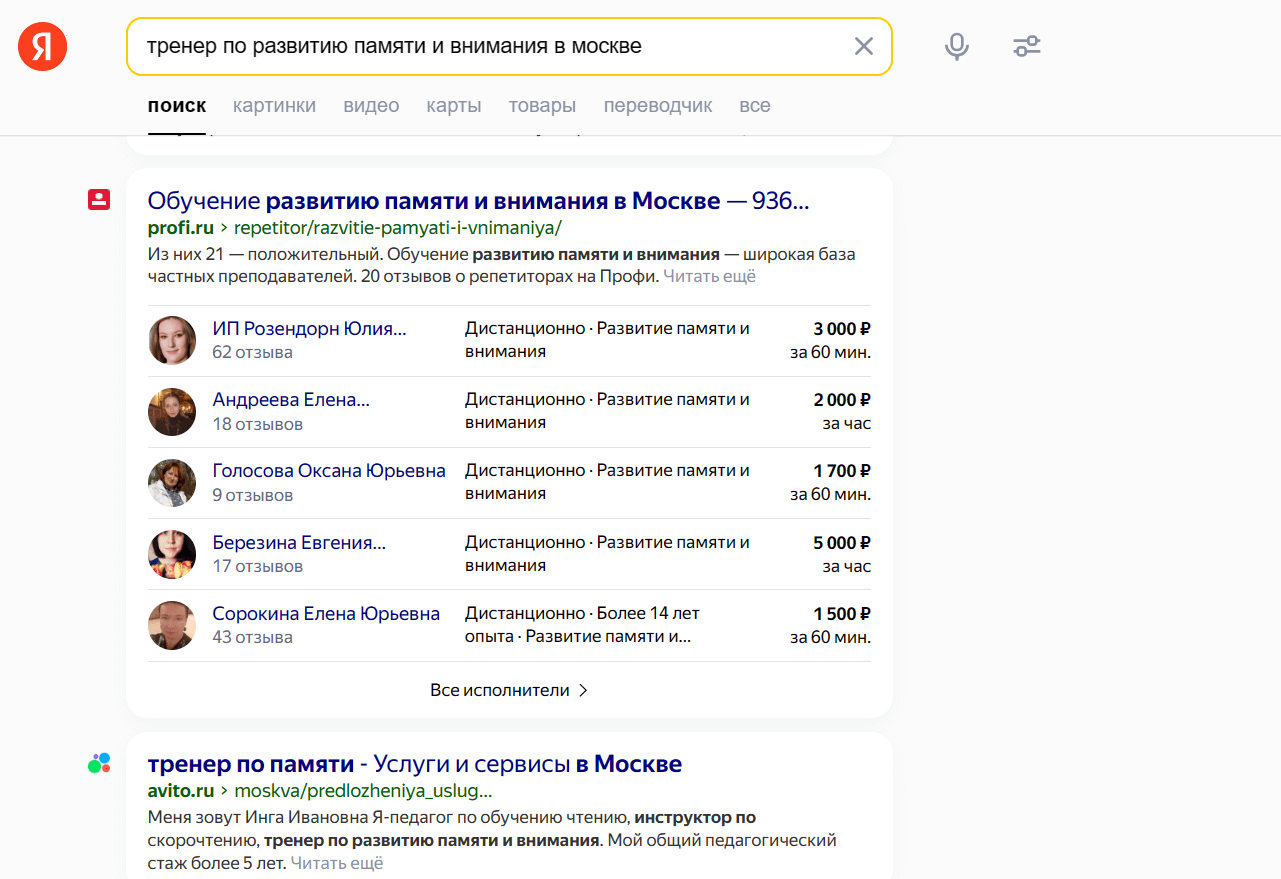Image resolution: width=1281 pixels, height=879 pixels.
Task: Switch to the видео tab
Action: (x=371, y=105)
